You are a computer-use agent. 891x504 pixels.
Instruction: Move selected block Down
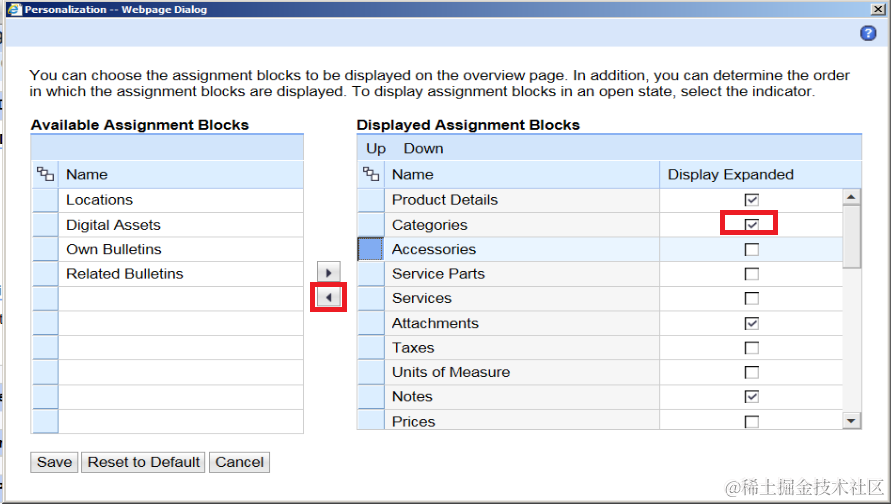click(x=423, y=148)
